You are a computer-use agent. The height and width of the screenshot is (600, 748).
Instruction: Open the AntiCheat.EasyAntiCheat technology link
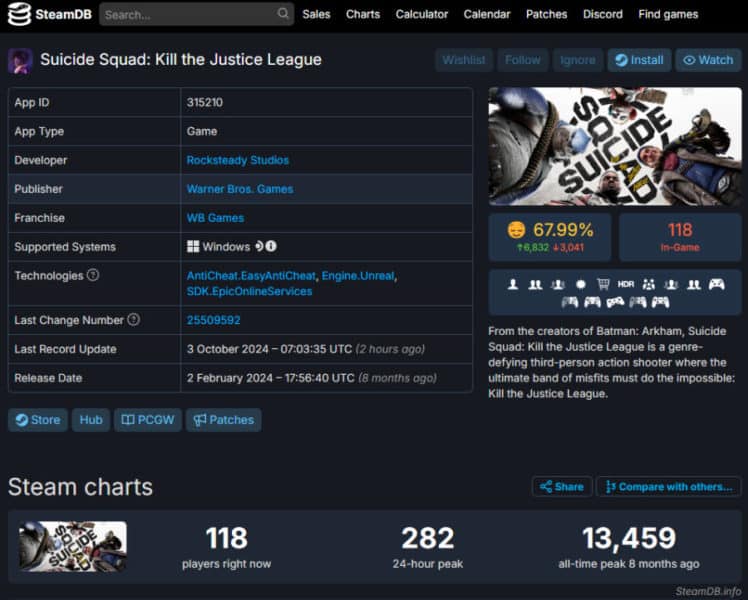pos(251,276)
